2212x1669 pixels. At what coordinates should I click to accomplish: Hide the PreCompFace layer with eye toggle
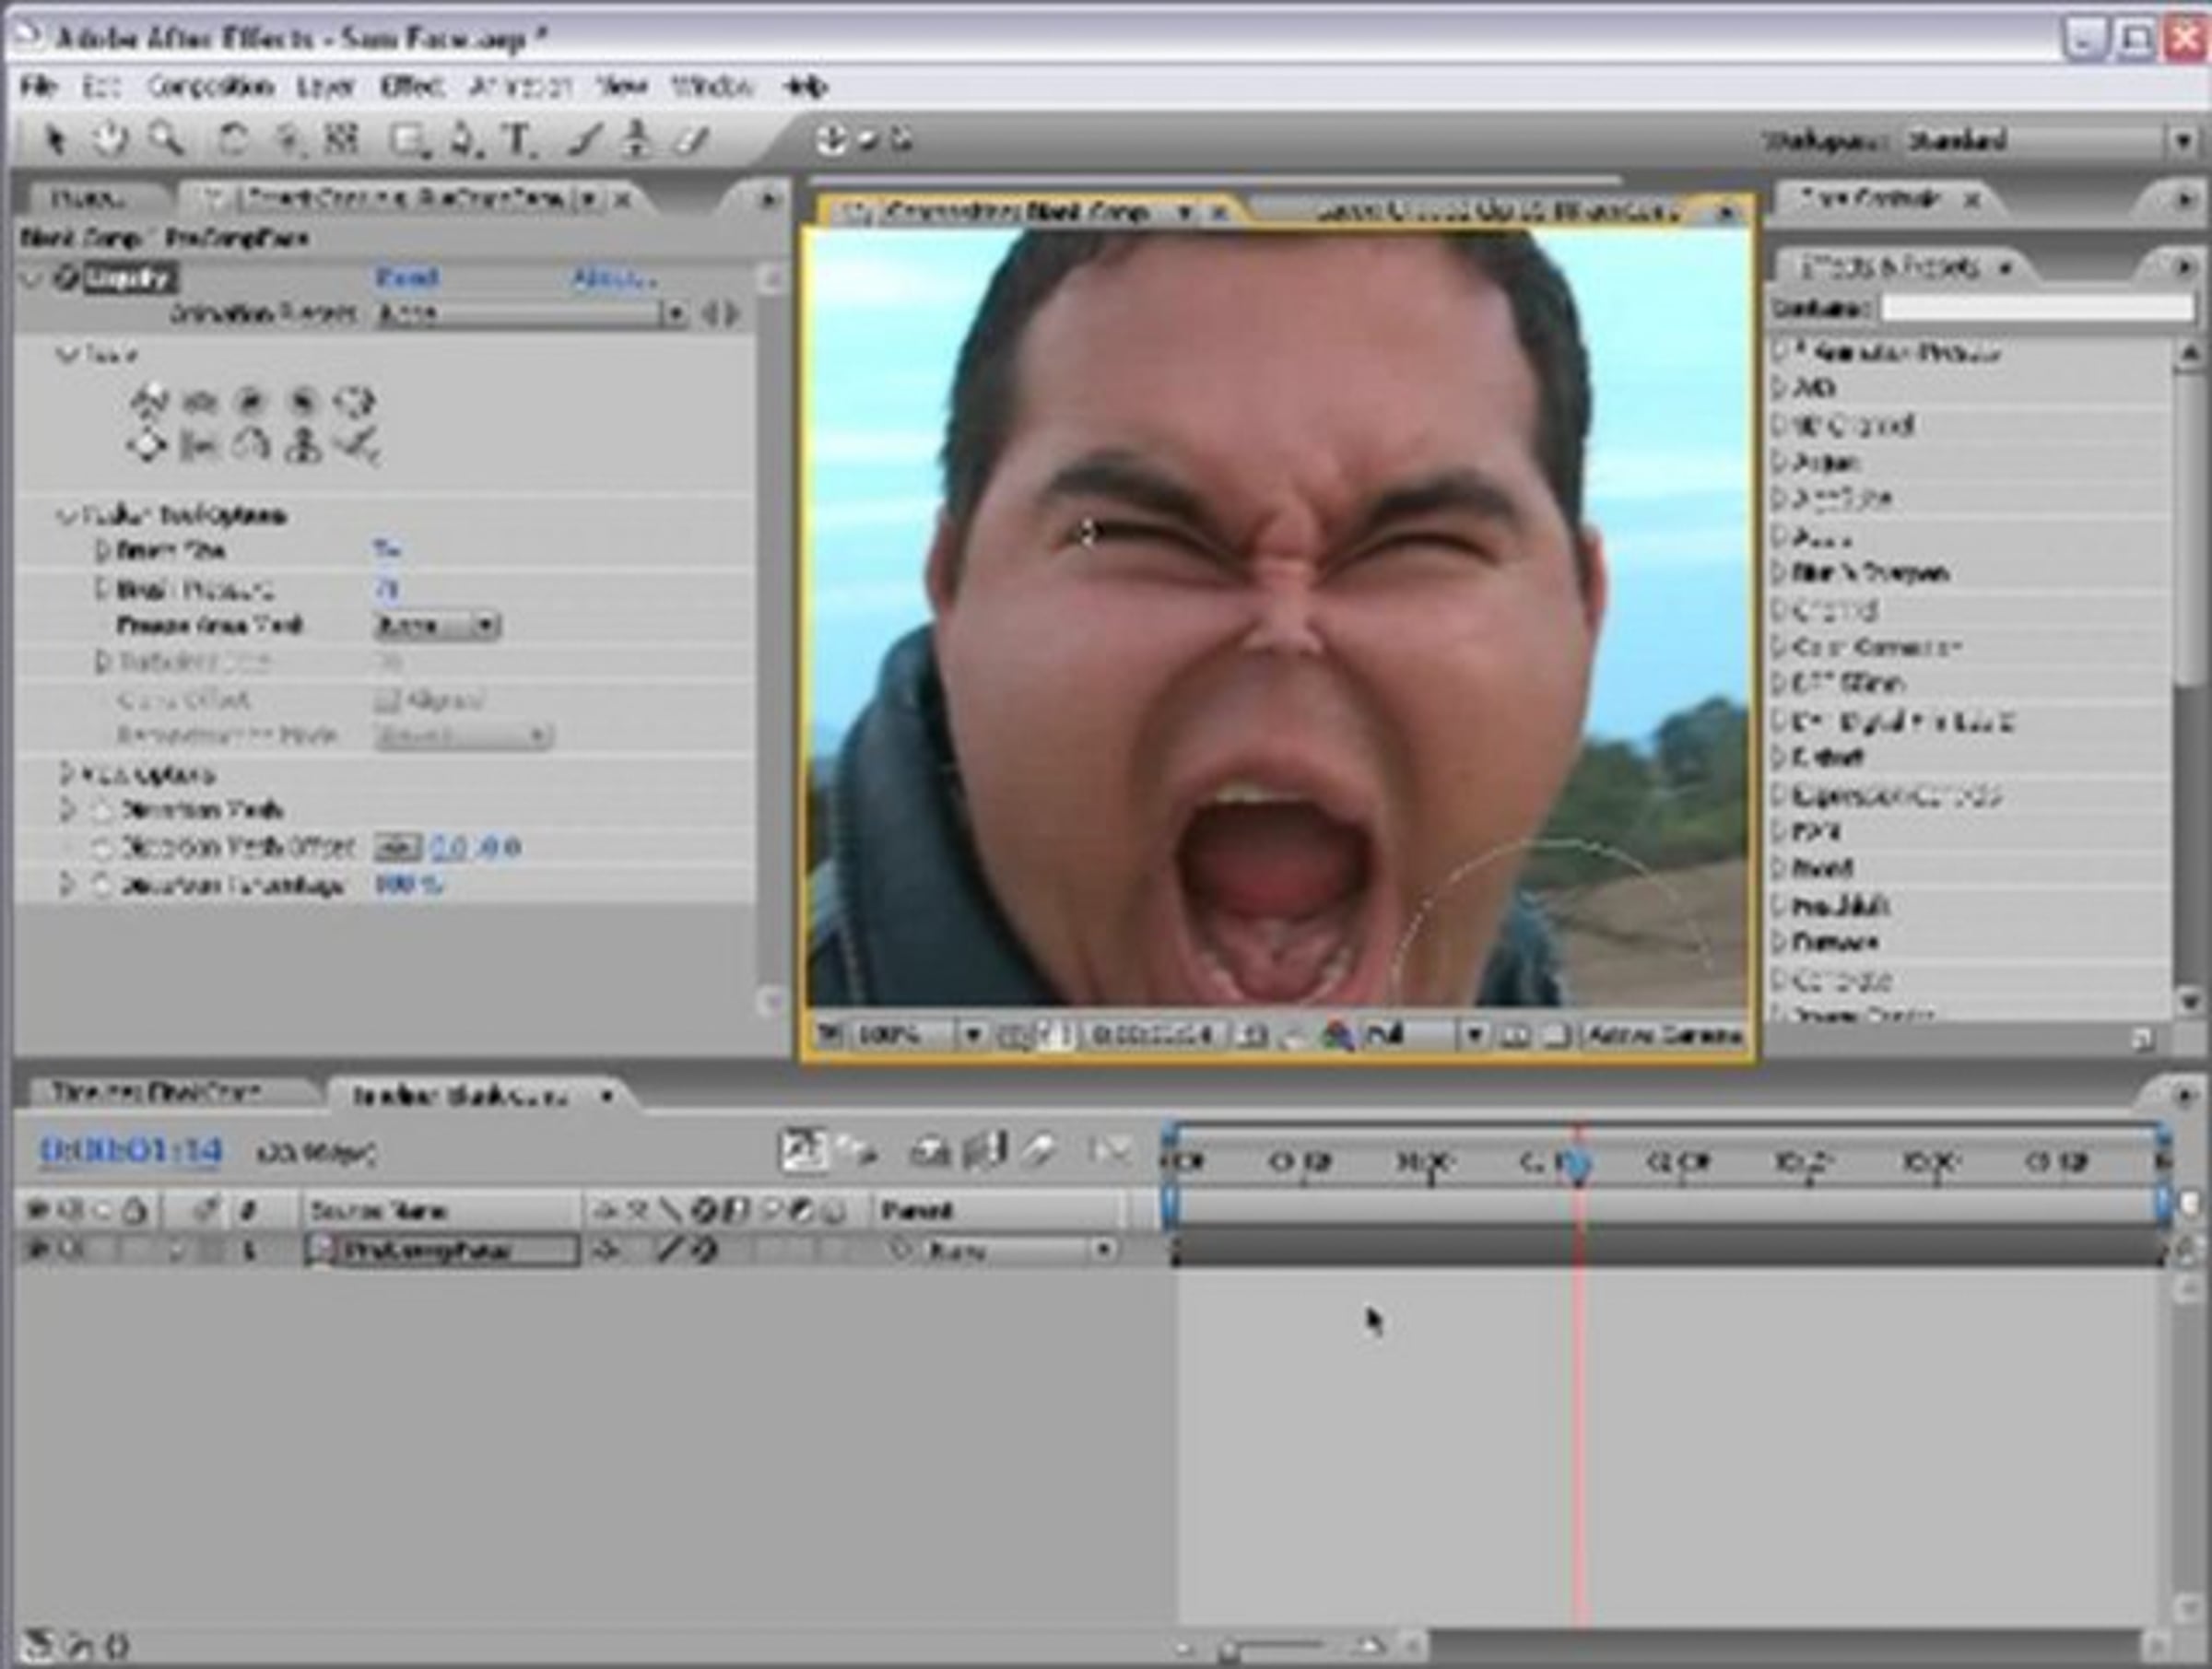point(36,1250)
